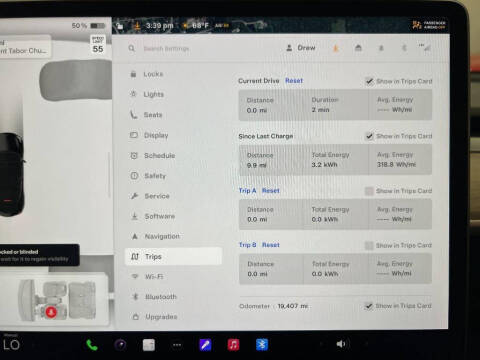Open the Lights settings
This screenshot has width=480, height=360.
147,94
